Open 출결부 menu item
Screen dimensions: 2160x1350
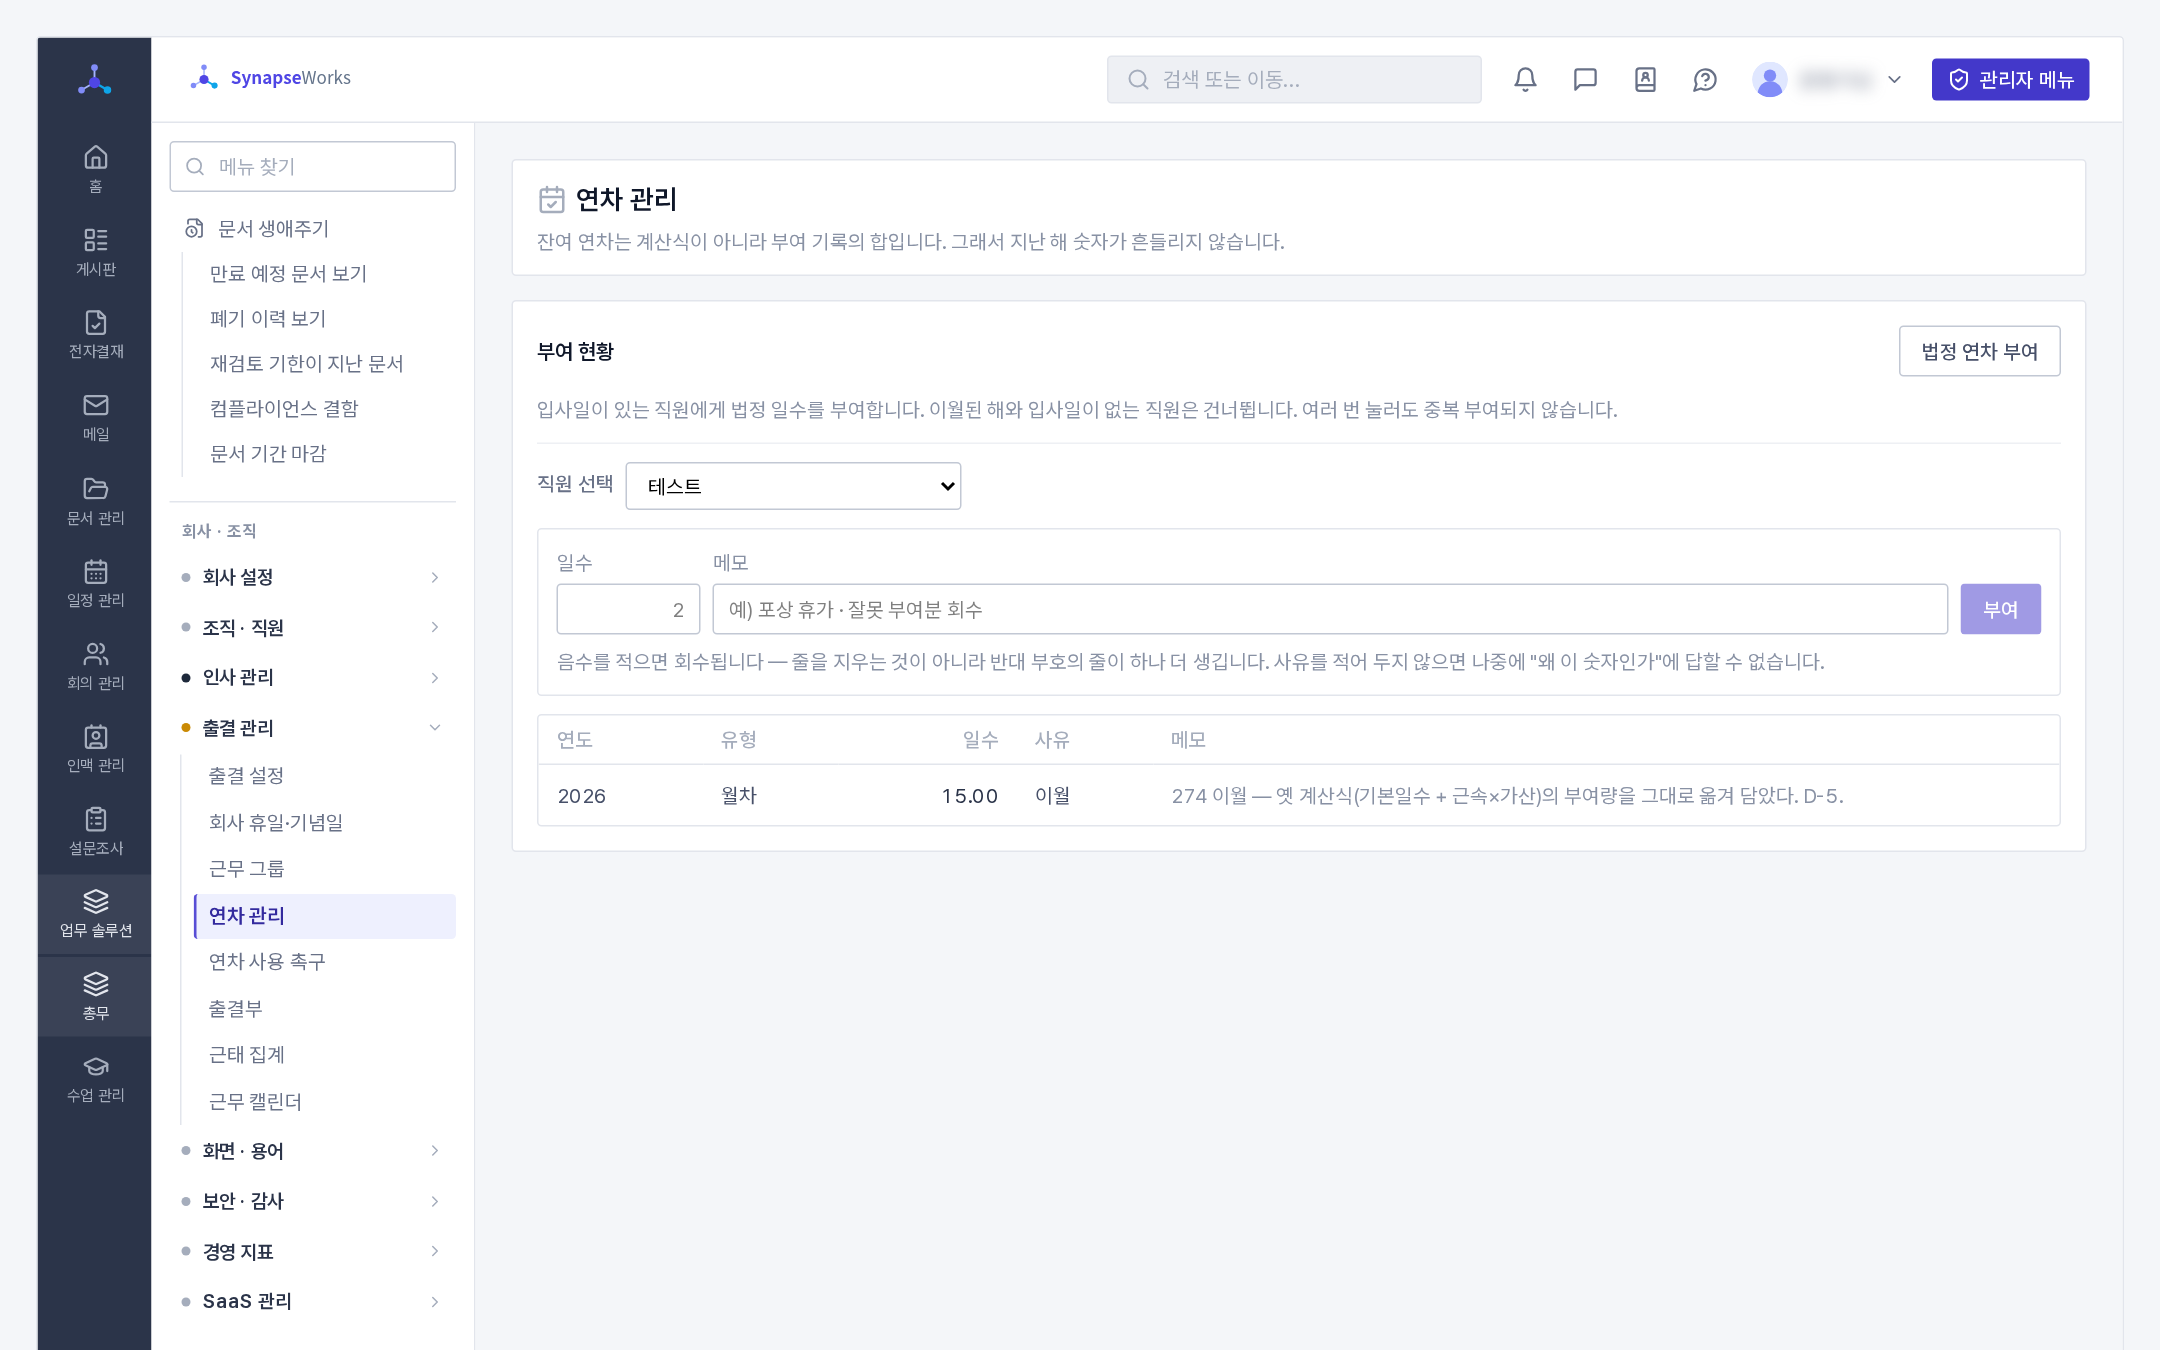click(x=325, y=1009)
